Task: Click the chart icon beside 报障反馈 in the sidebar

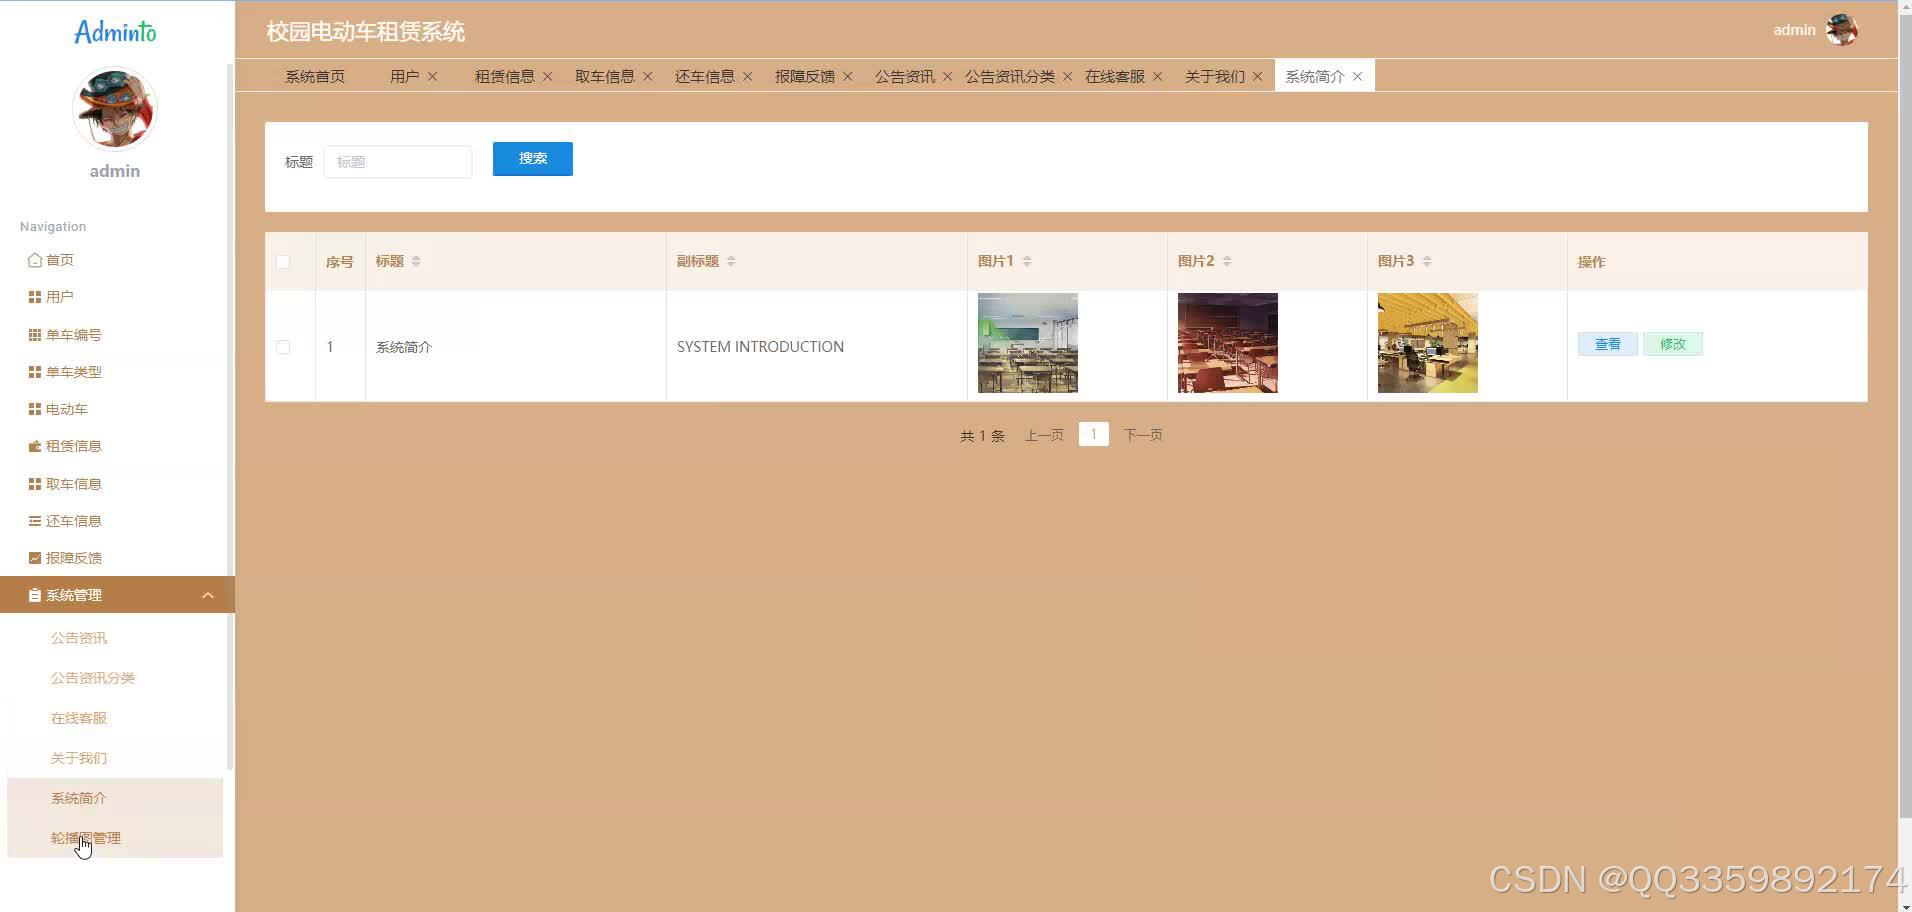Action: click(35, 558)
